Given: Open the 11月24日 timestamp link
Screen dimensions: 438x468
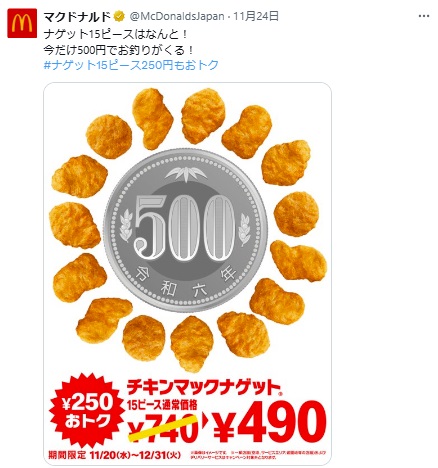Looking at the screenshot, I should click(256, 16).
